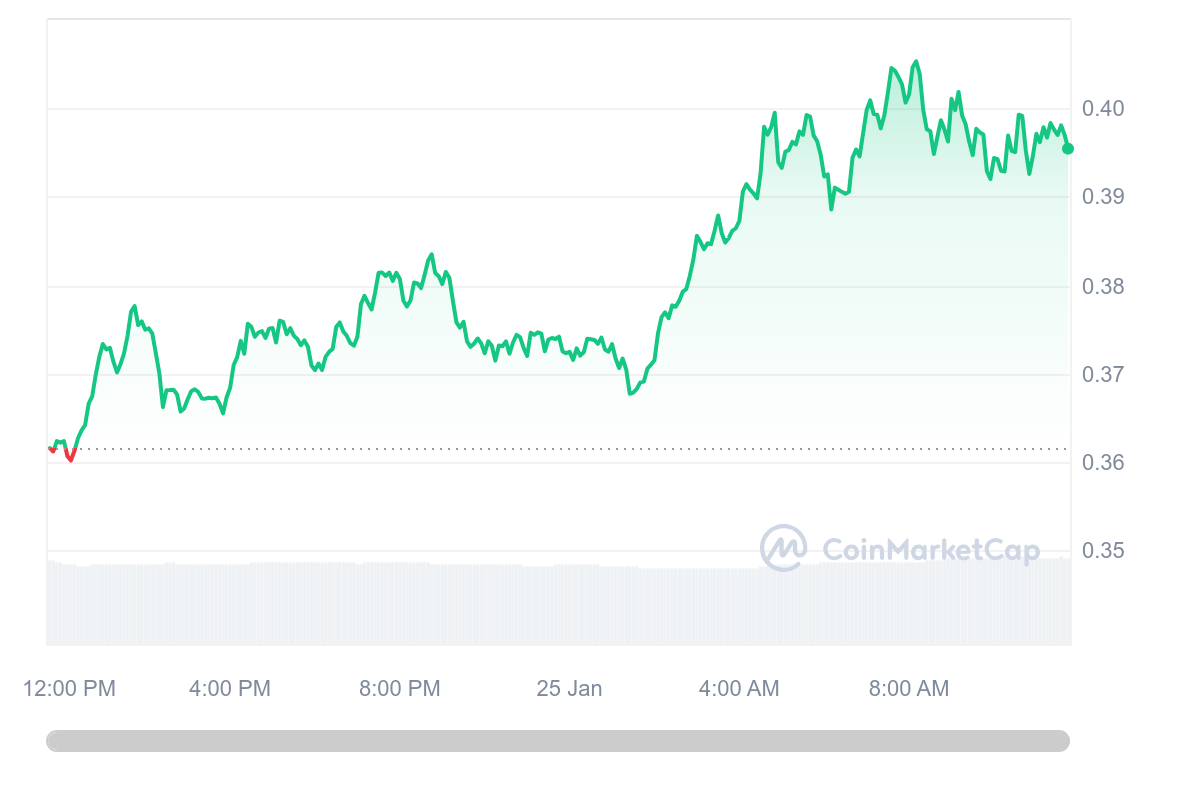Click the horizontal scrollbar below chart
Screen dimensions: 1200x800
point(558,741)
